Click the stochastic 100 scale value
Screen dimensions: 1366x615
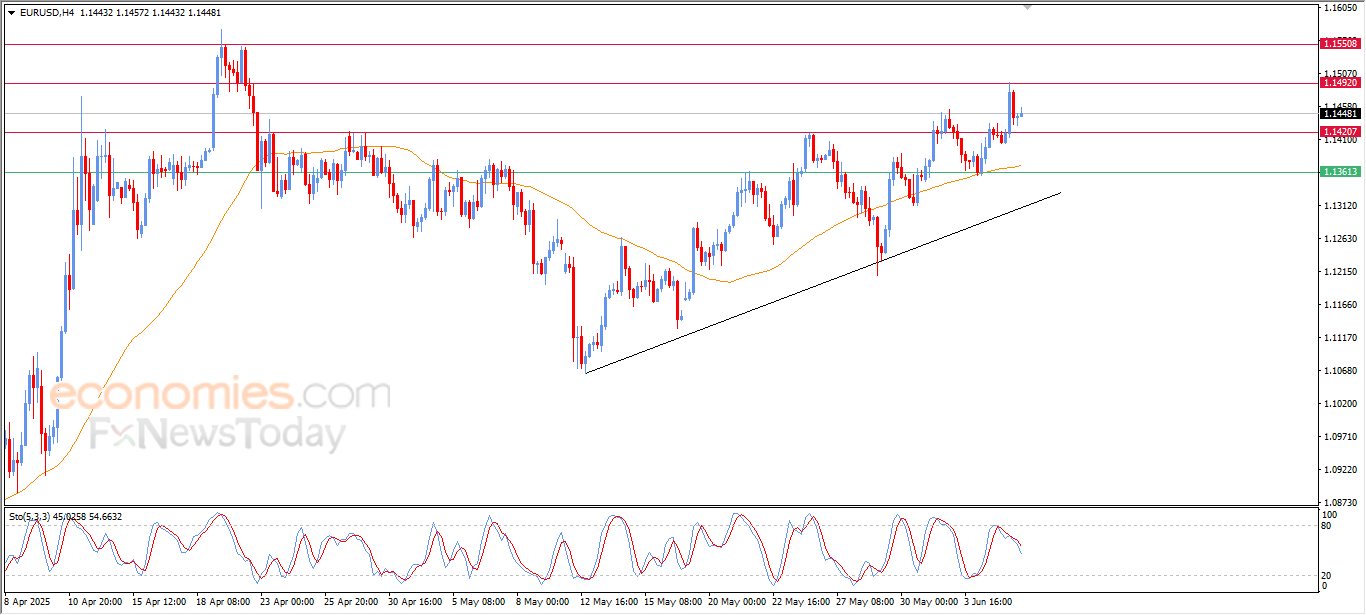point(1328,514)
